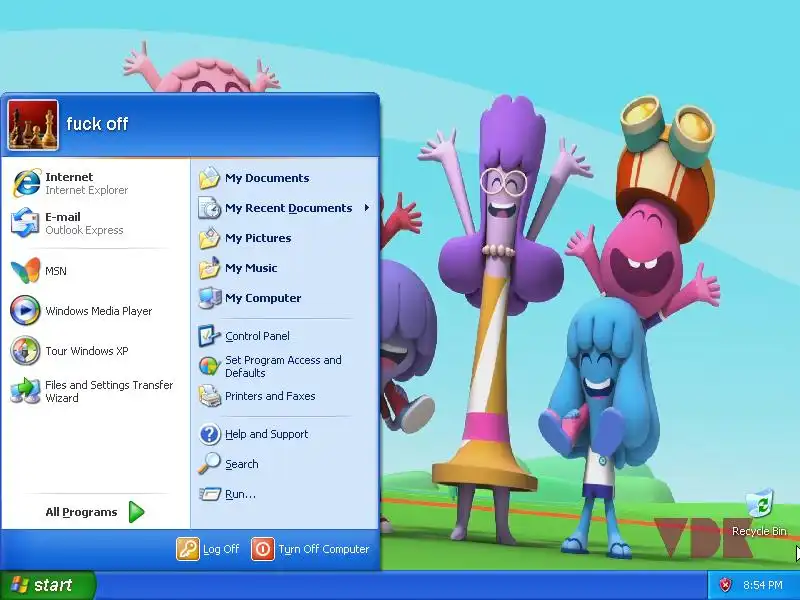This screenshot has width=800, height=600.
Task: Click the Log Off key icon
Action: tap(188, 549)
